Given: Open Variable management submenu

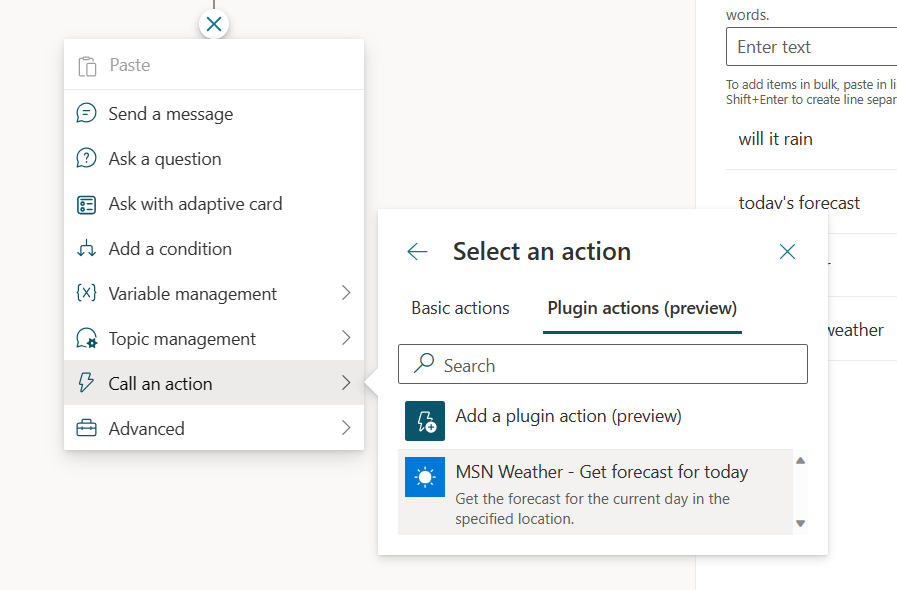Looking at the screenshot, I should coord(214,293).
